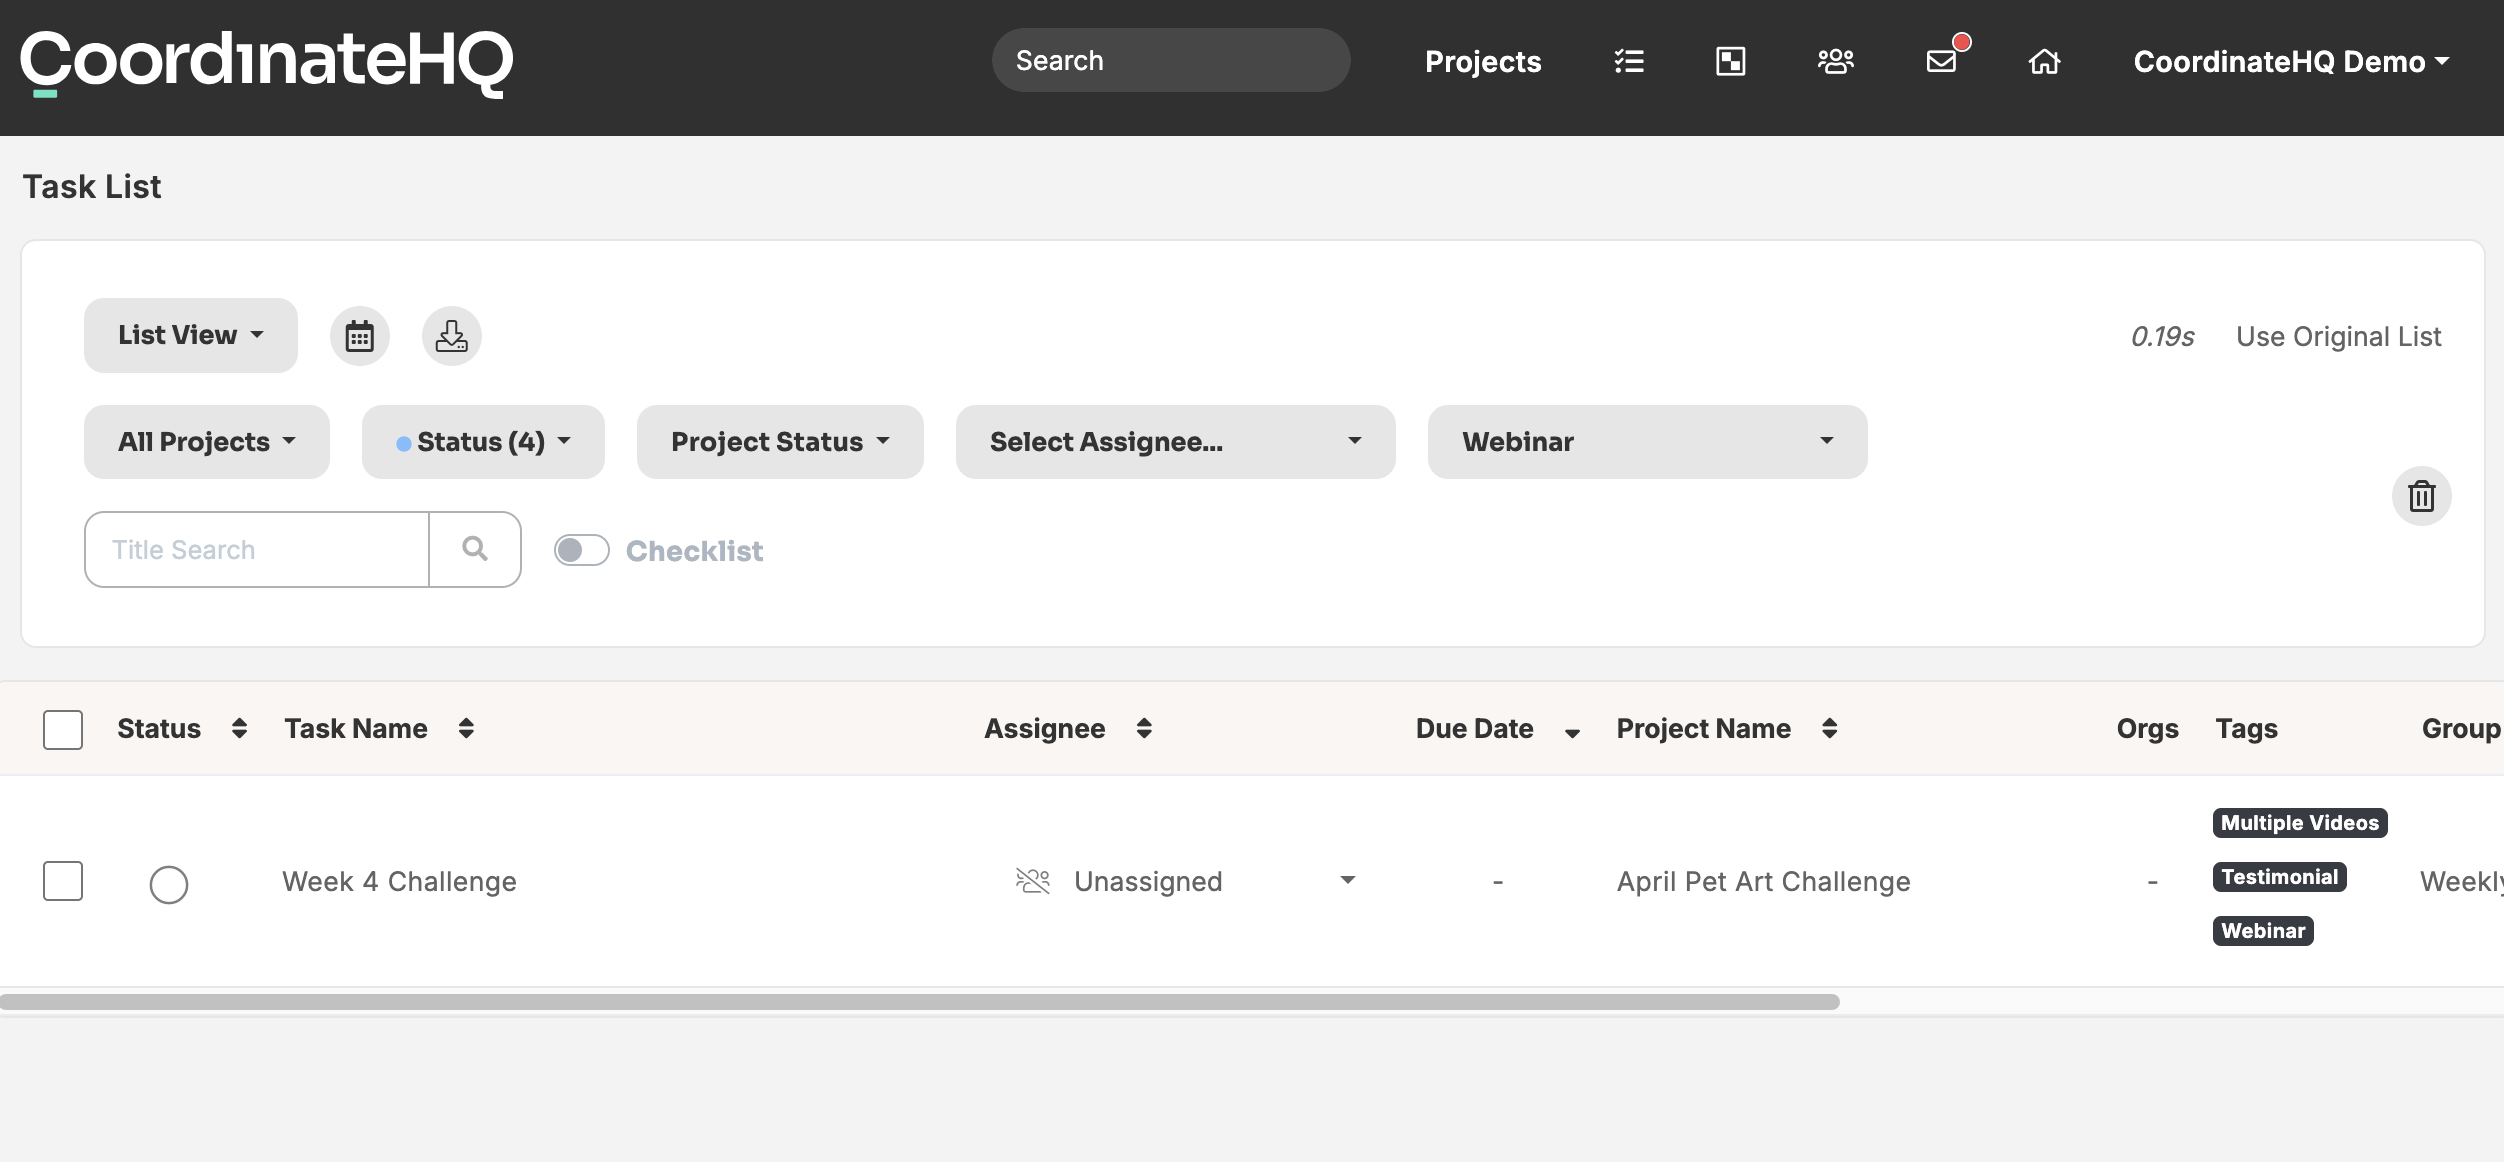Click the top Search field

[x=1171, y=60]
